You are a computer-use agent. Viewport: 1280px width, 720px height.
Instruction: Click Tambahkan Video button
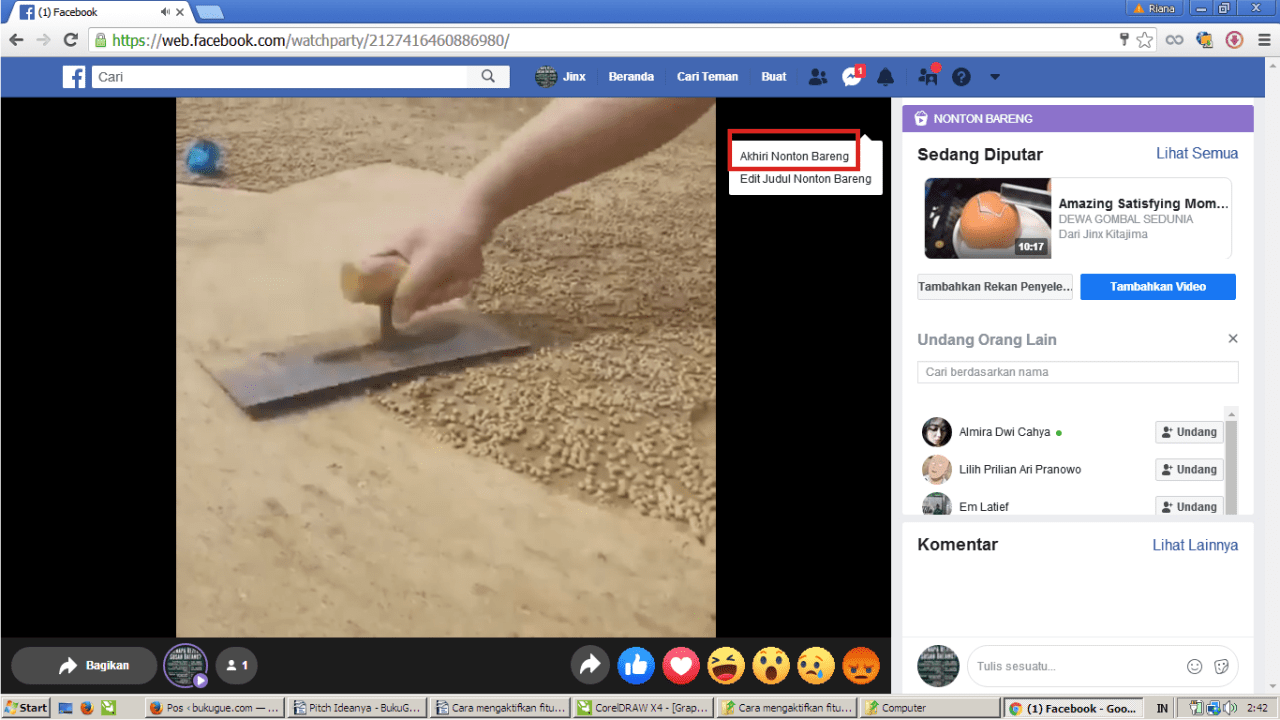1158,286
